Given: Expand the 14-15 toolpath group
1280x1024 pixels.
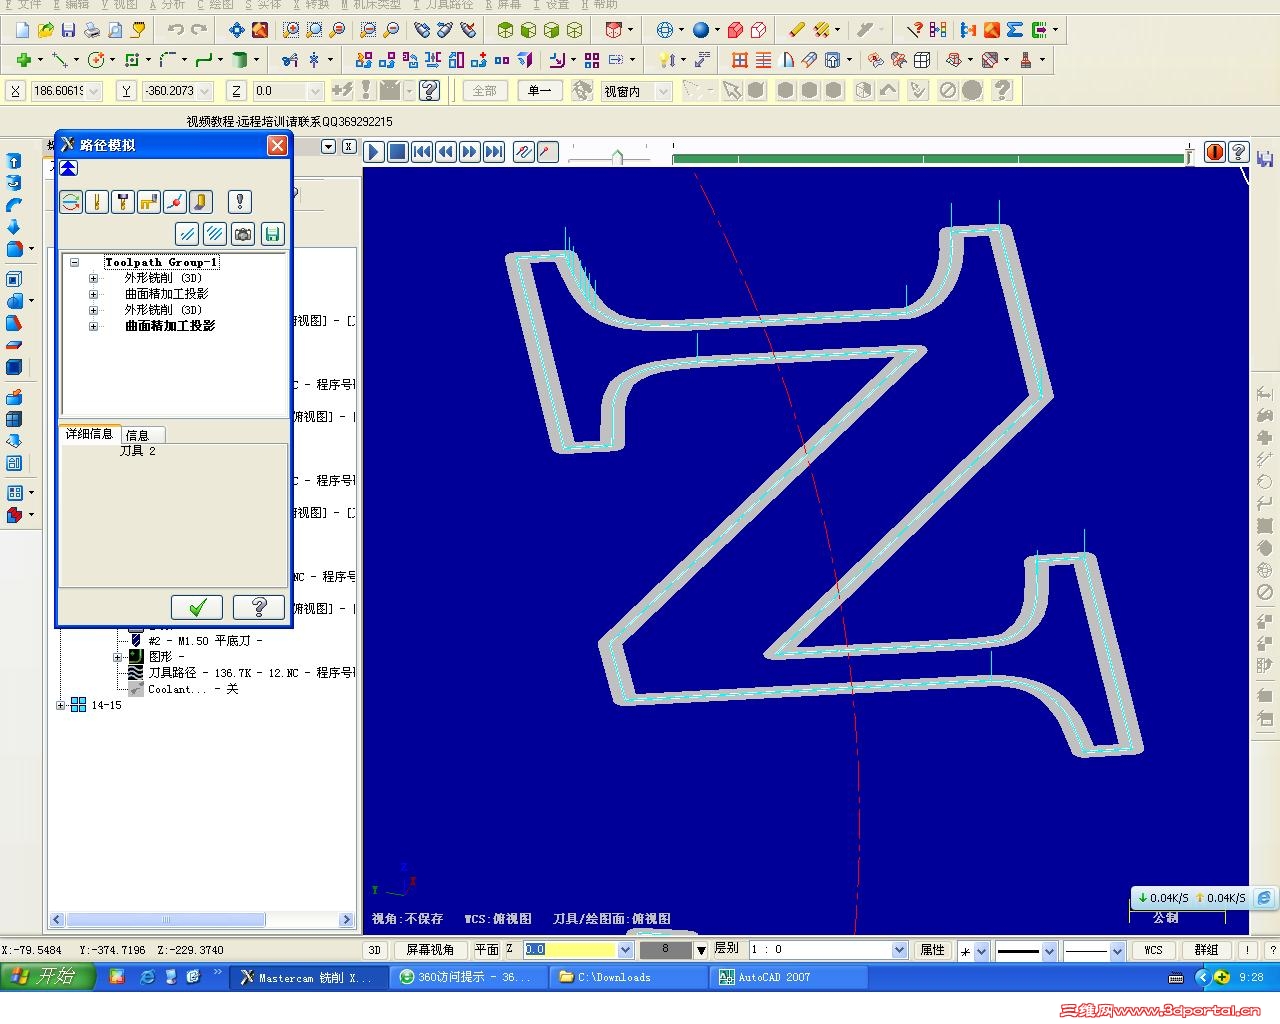Looking at the screenshot, I should [61, 705].
